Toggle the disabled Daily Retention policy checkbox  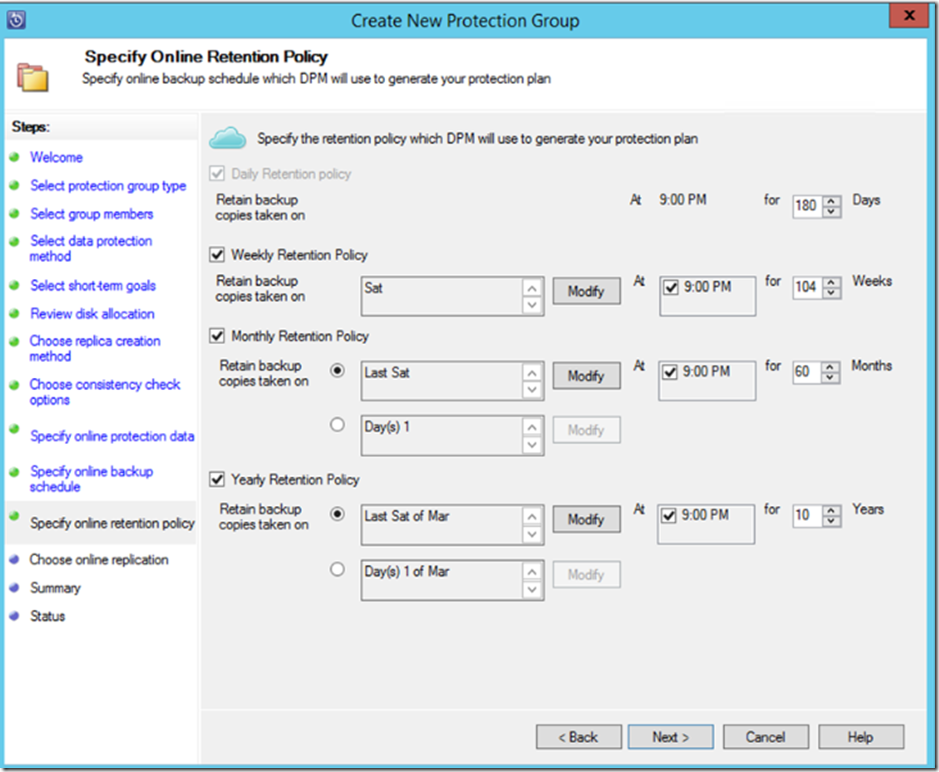[217, 174]
